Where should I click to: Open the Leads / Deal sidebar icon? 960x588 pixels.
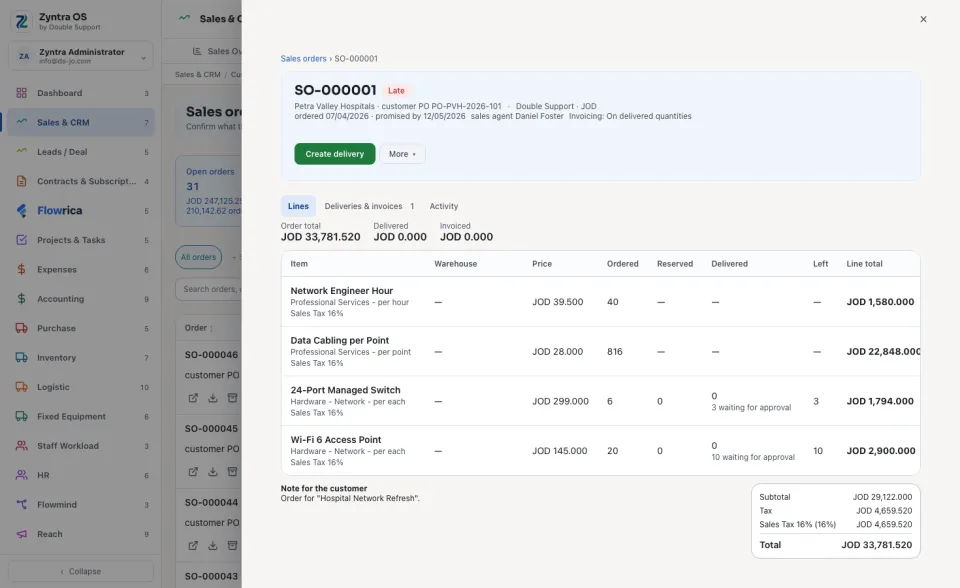point(21,151)
